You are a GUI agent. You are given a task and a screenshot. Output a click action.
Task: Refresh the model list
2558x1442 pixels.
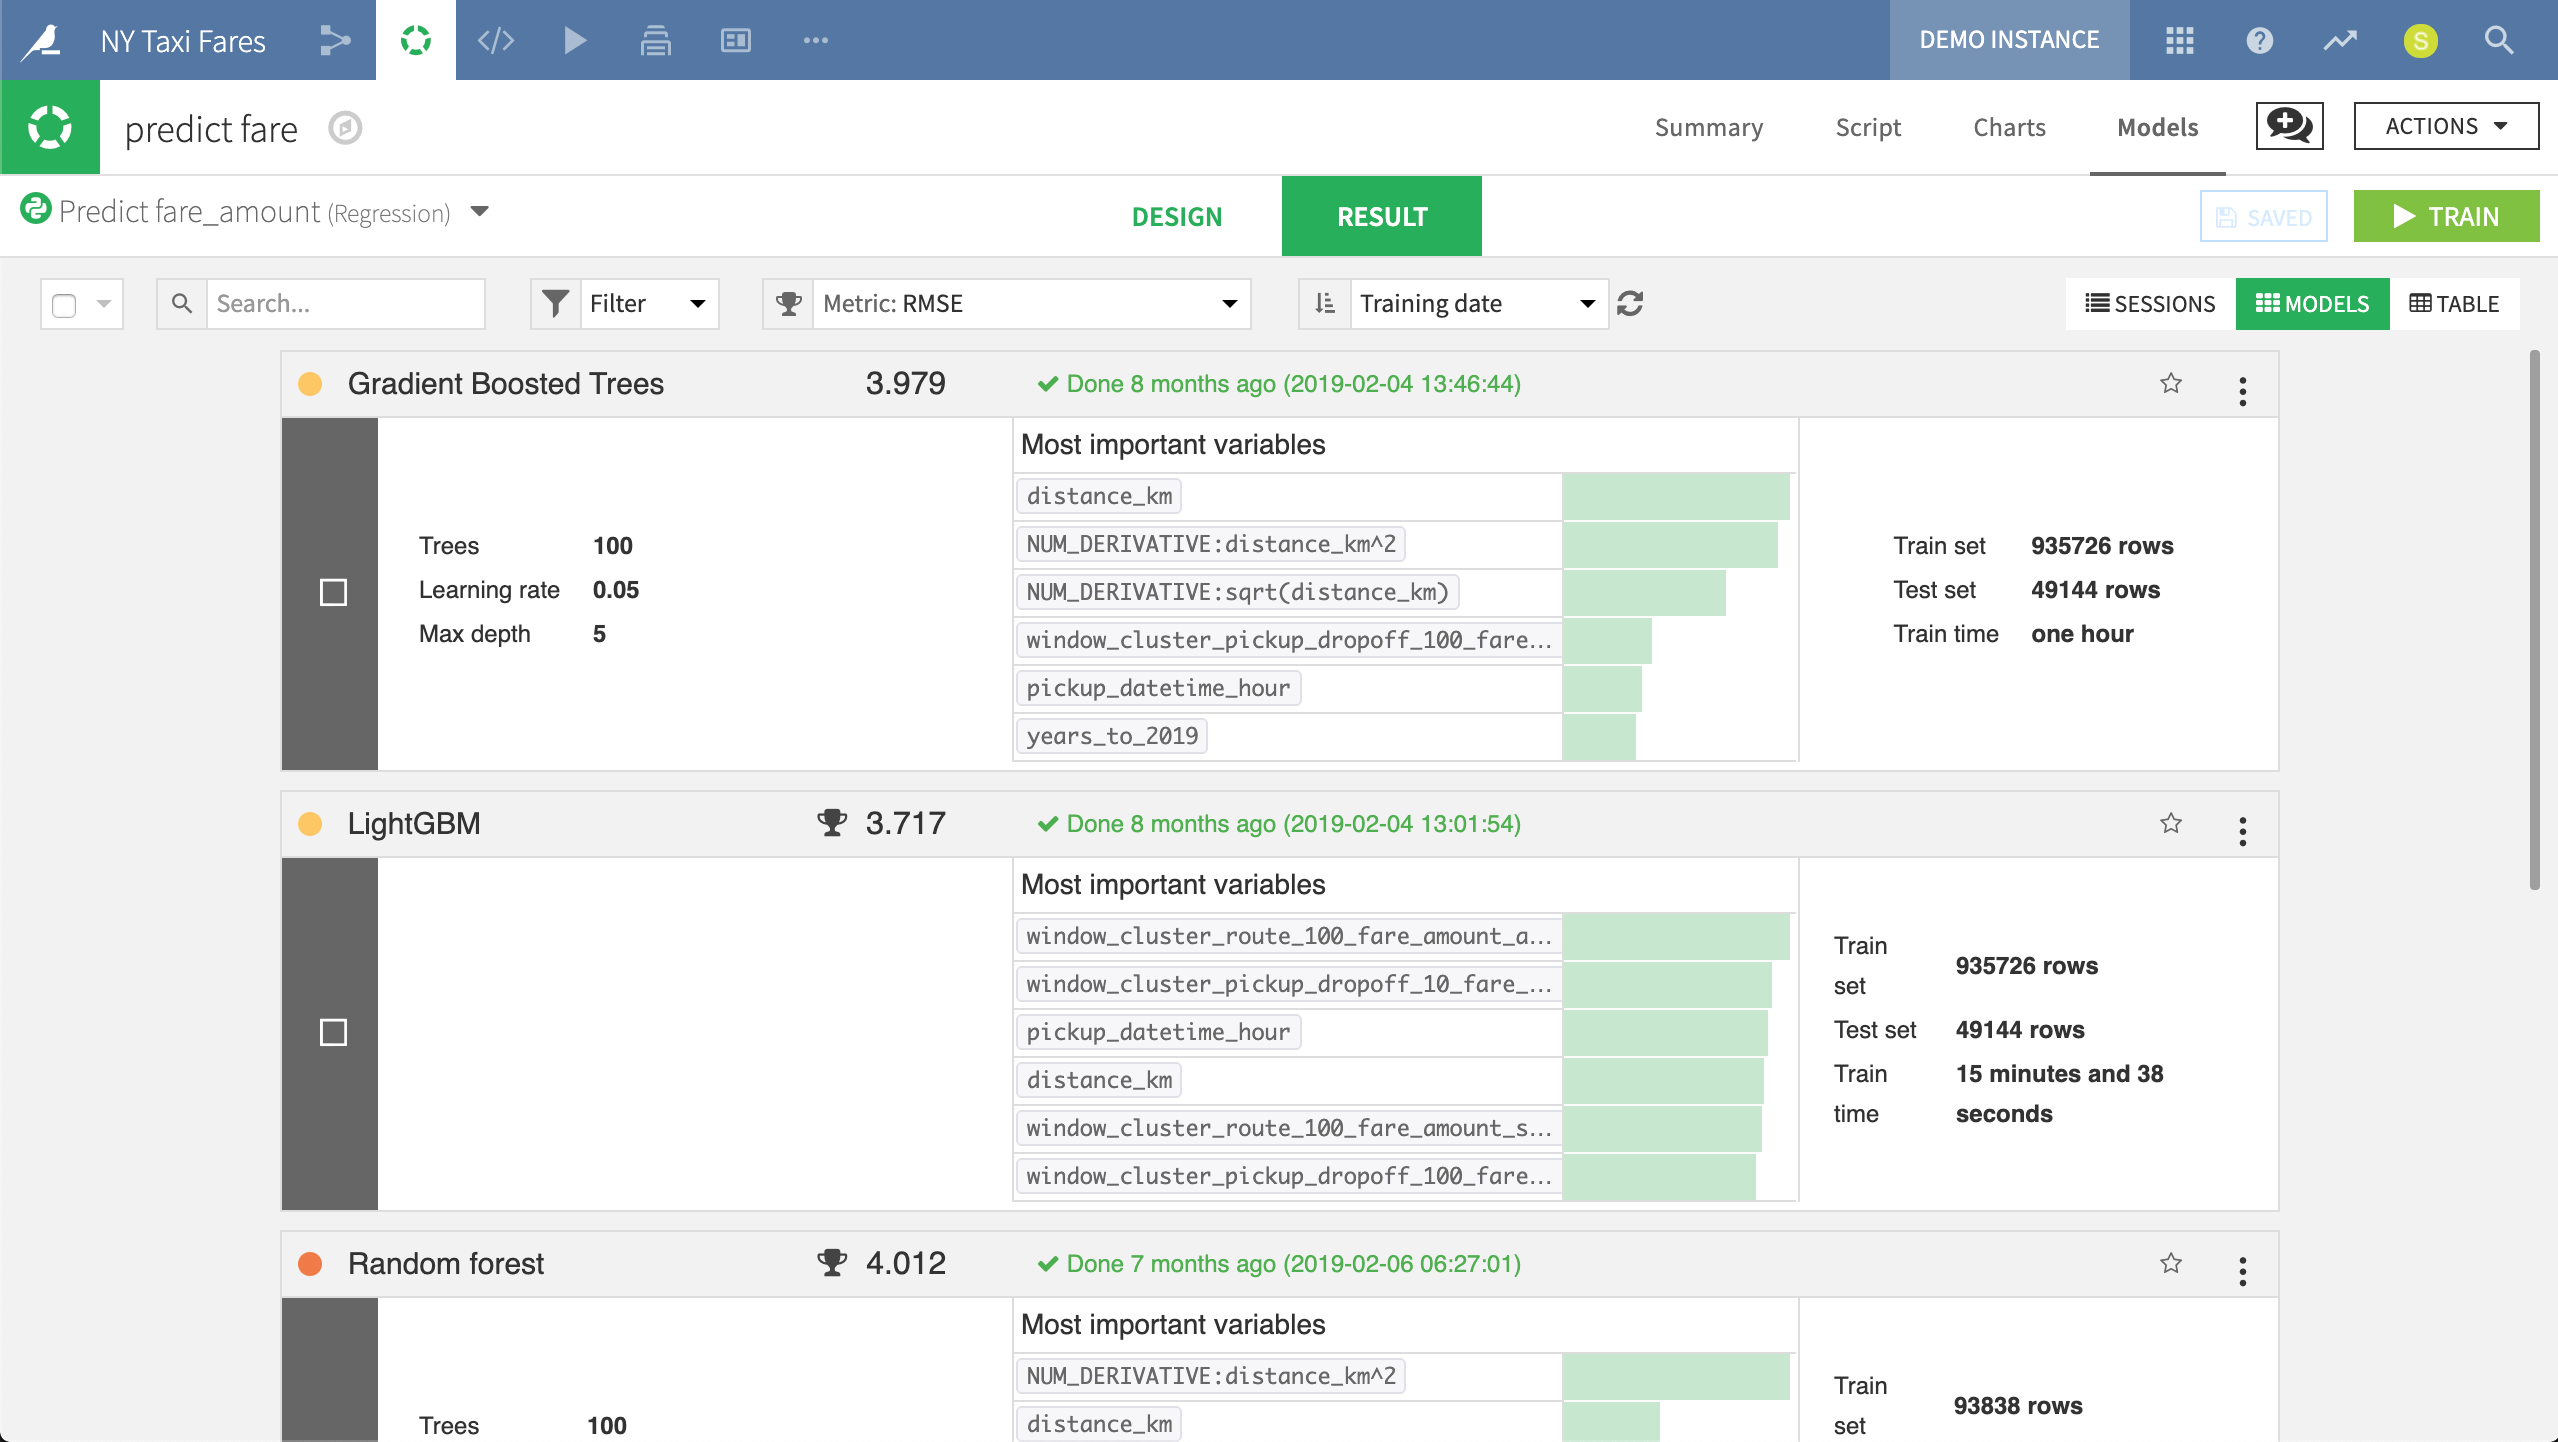1630,303
